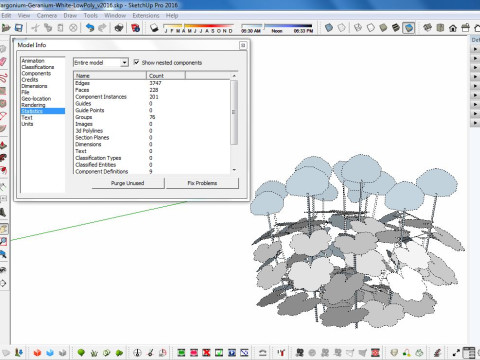Click the Name column header
Viewport: 480px width, 360px height.
110,76
